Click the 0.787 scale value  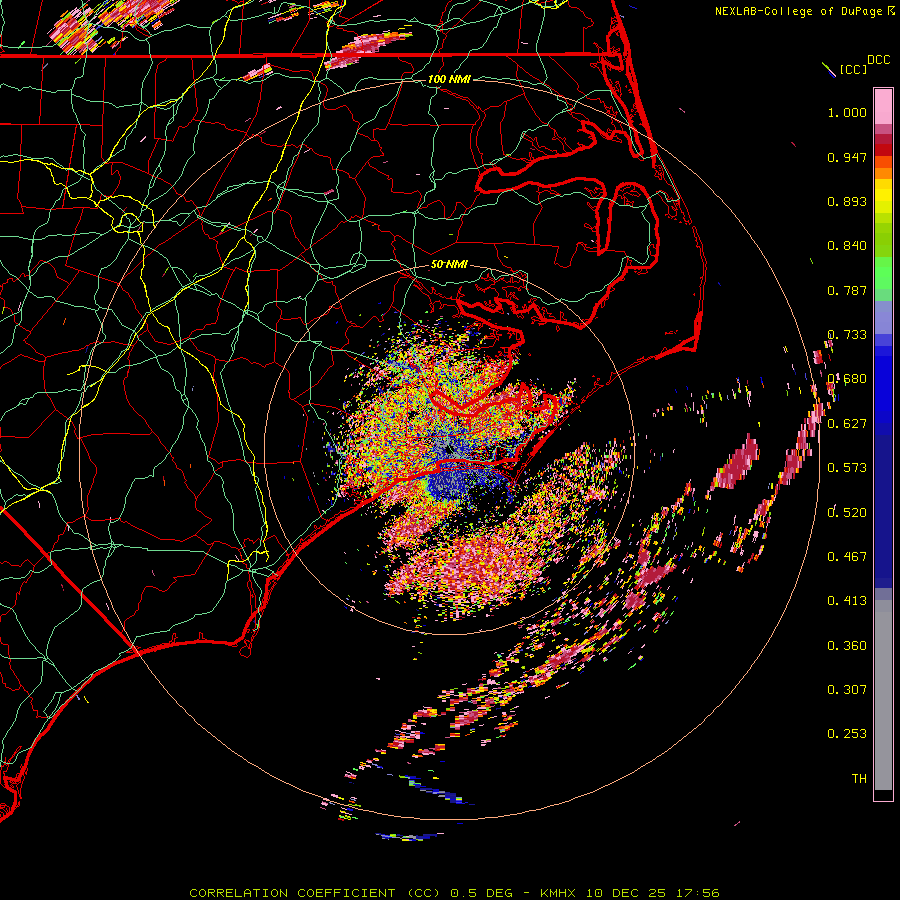click(x=847, y=290)
